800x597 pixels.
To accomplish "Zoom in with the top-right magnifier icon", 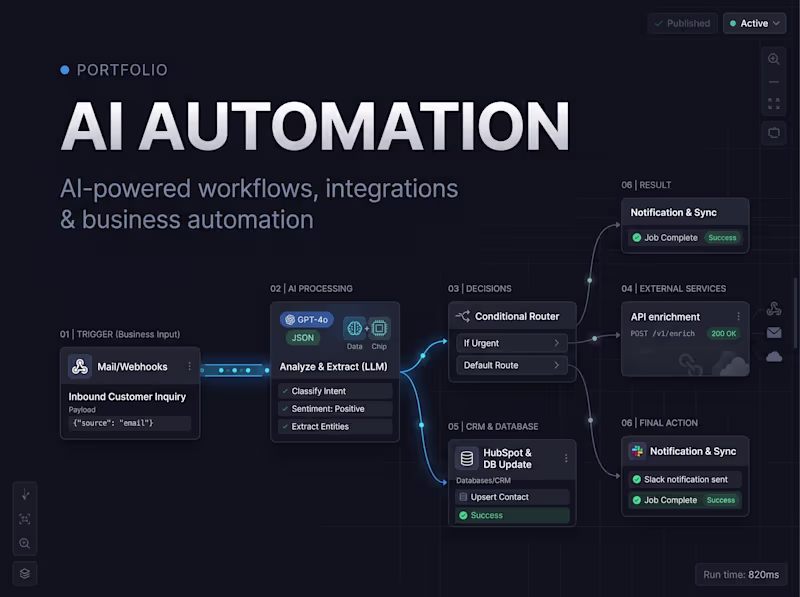I will pos(773,59).
